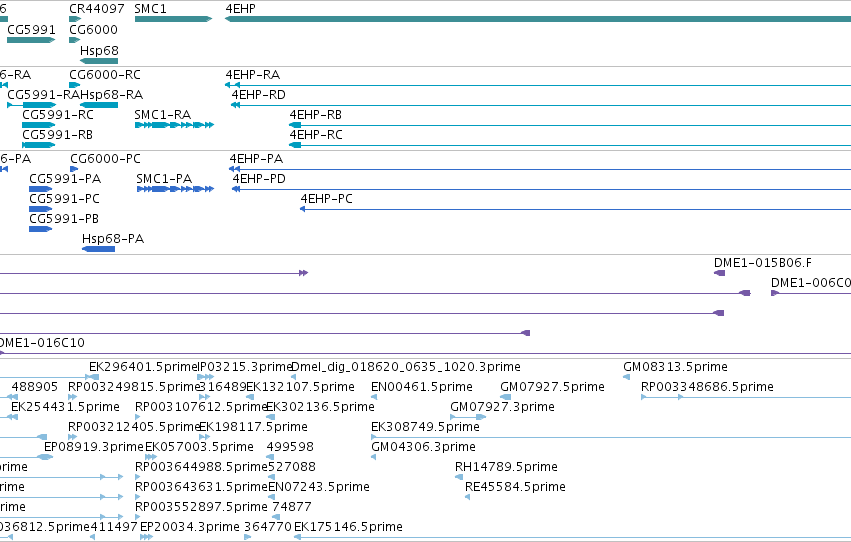
Task: Select EST RH14789.5prime
Action: pos(459,477)
